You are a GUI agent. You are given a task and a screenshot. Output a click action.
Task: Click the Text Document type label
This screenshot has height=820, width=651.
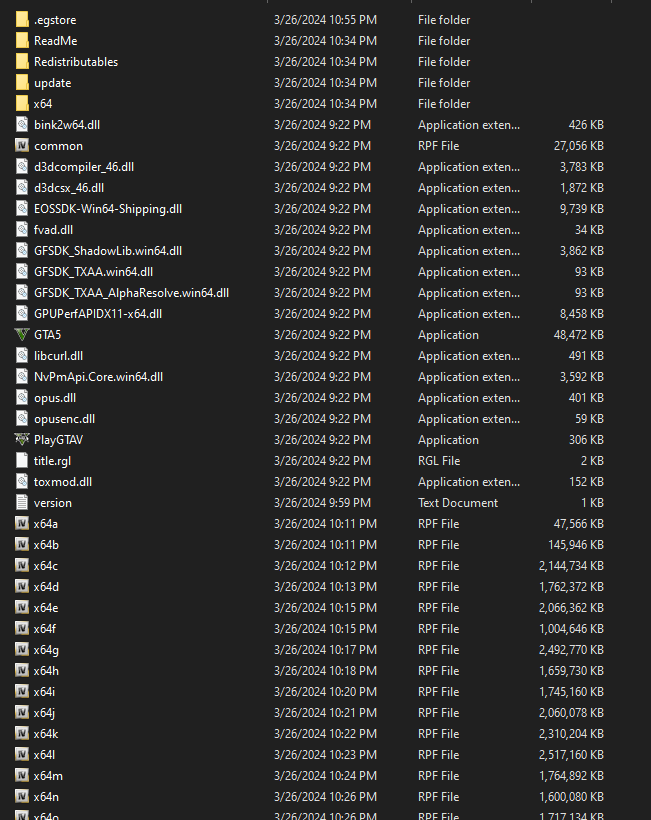point(458,503)
